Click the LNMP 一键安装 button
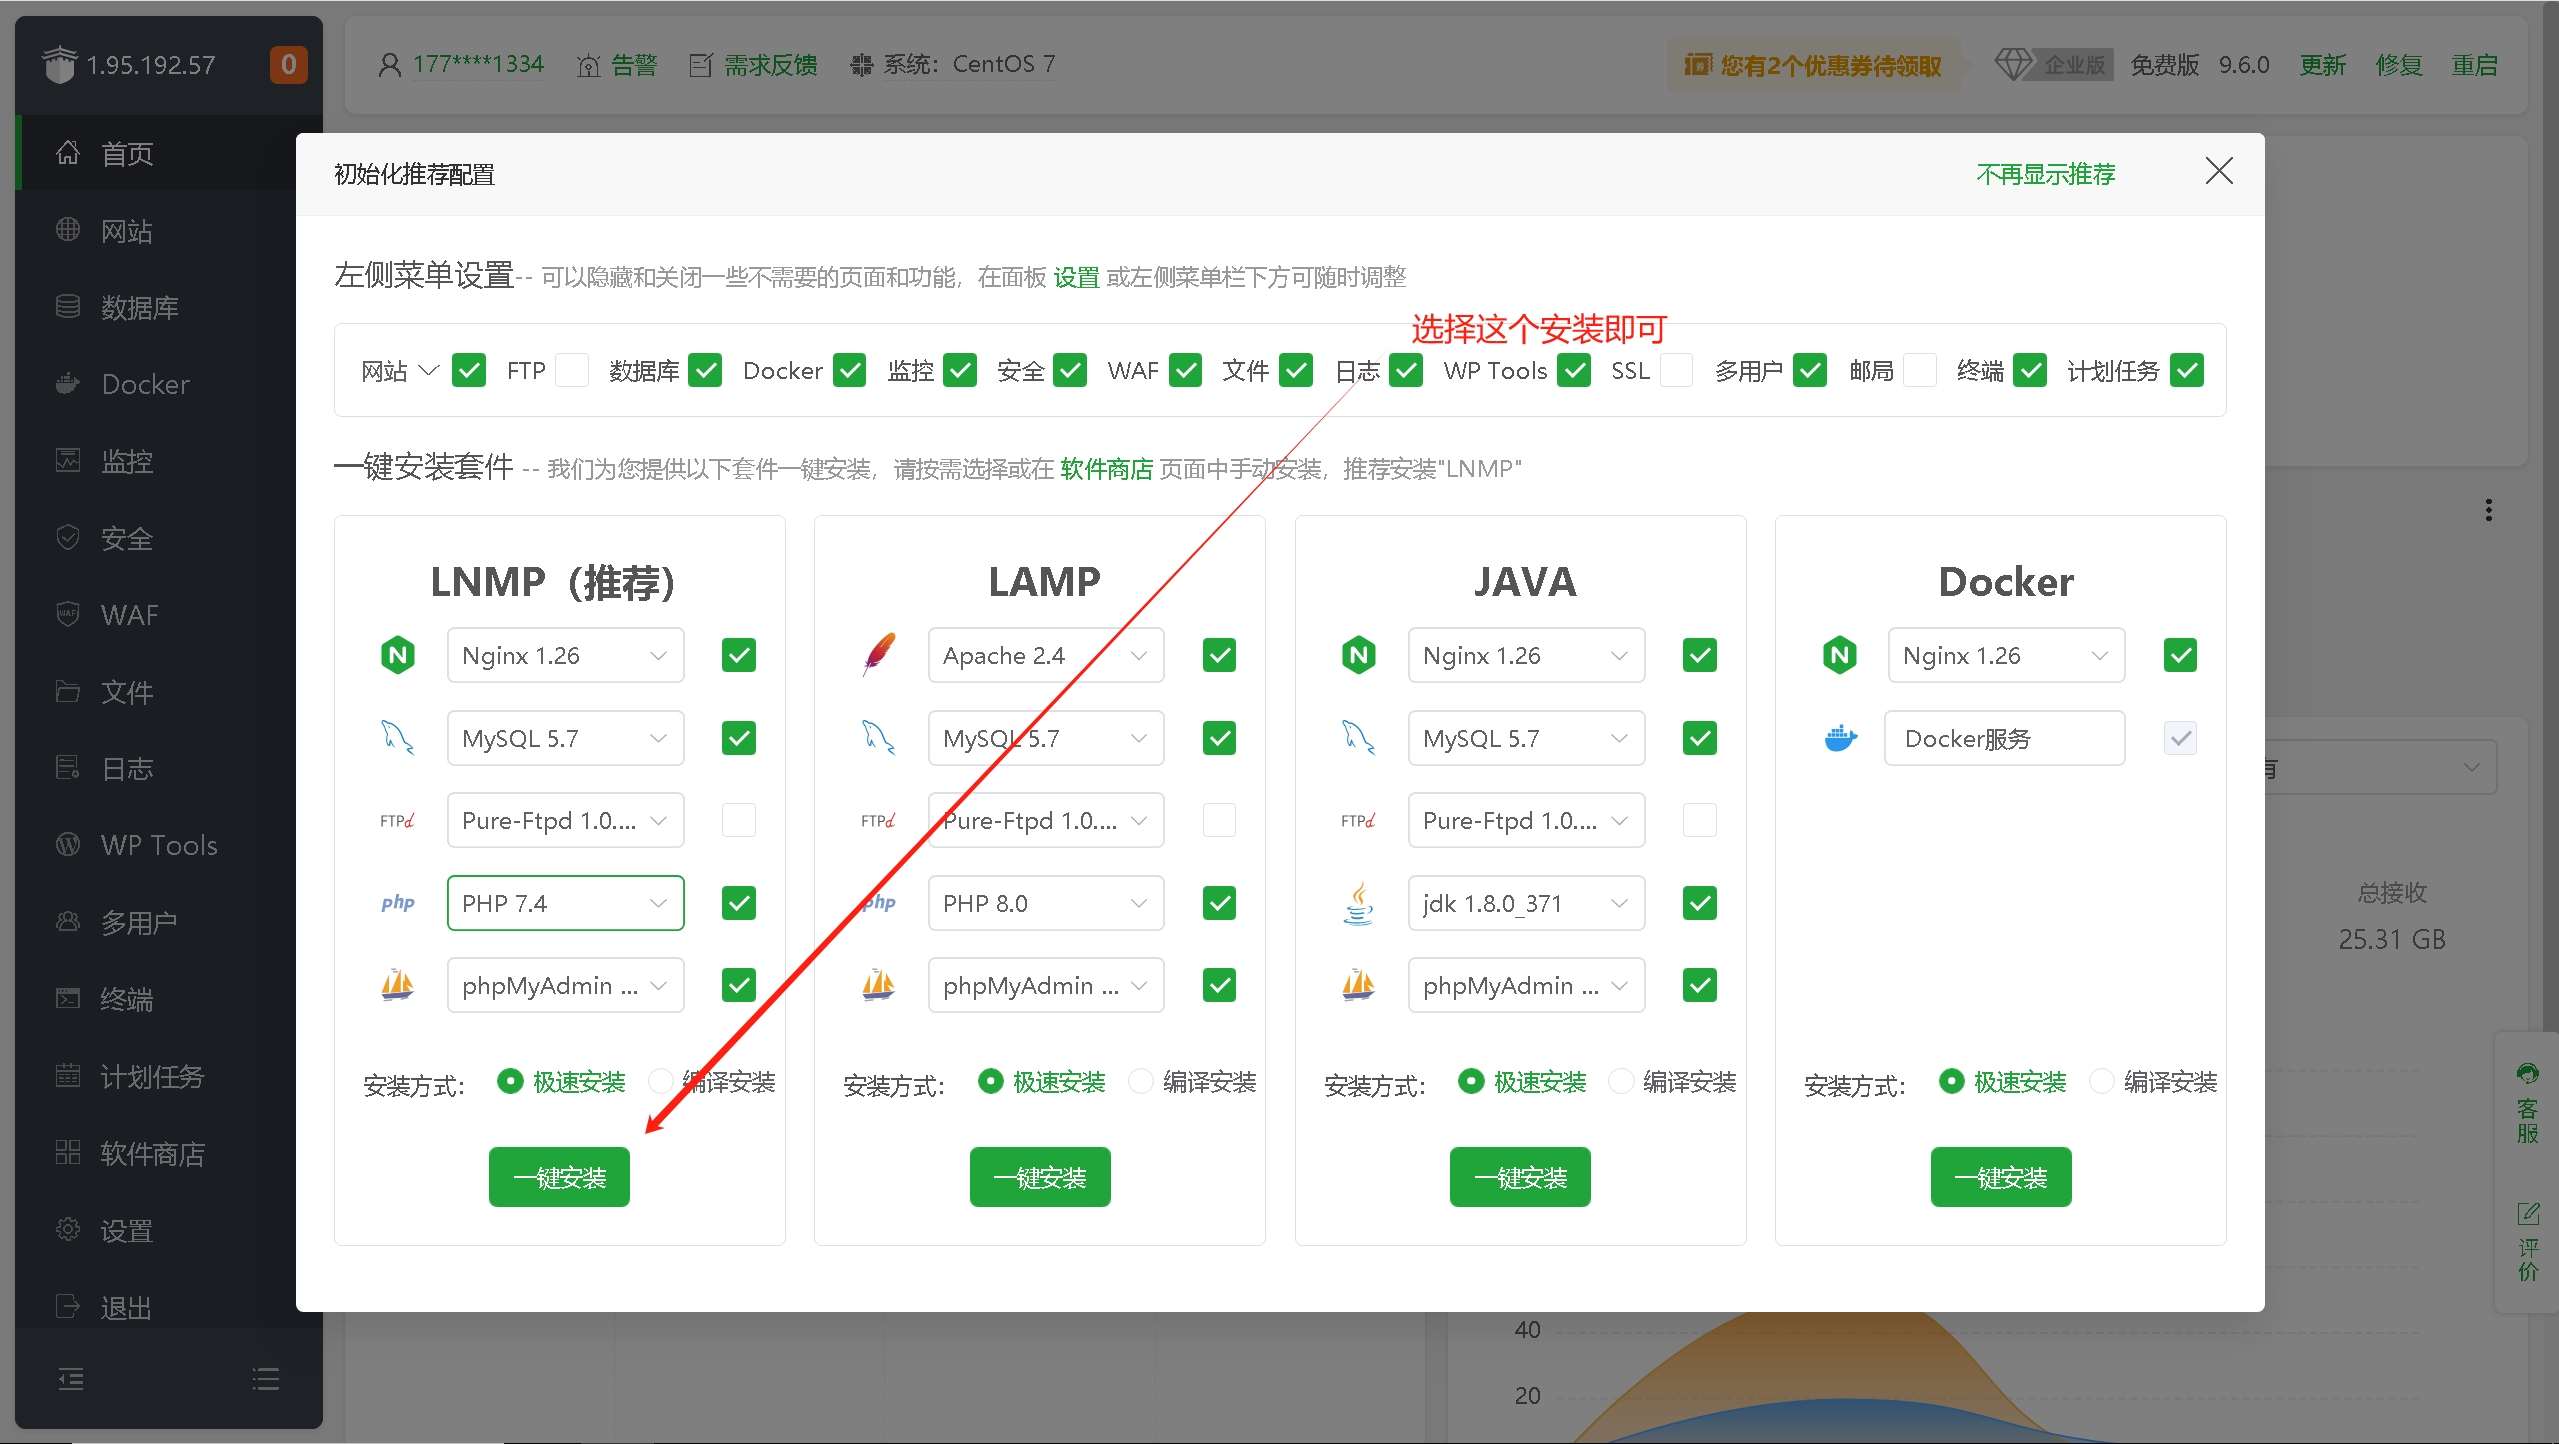Image resolution: width=2559 pixels, height=1444 pixels. coord(559,1177)
